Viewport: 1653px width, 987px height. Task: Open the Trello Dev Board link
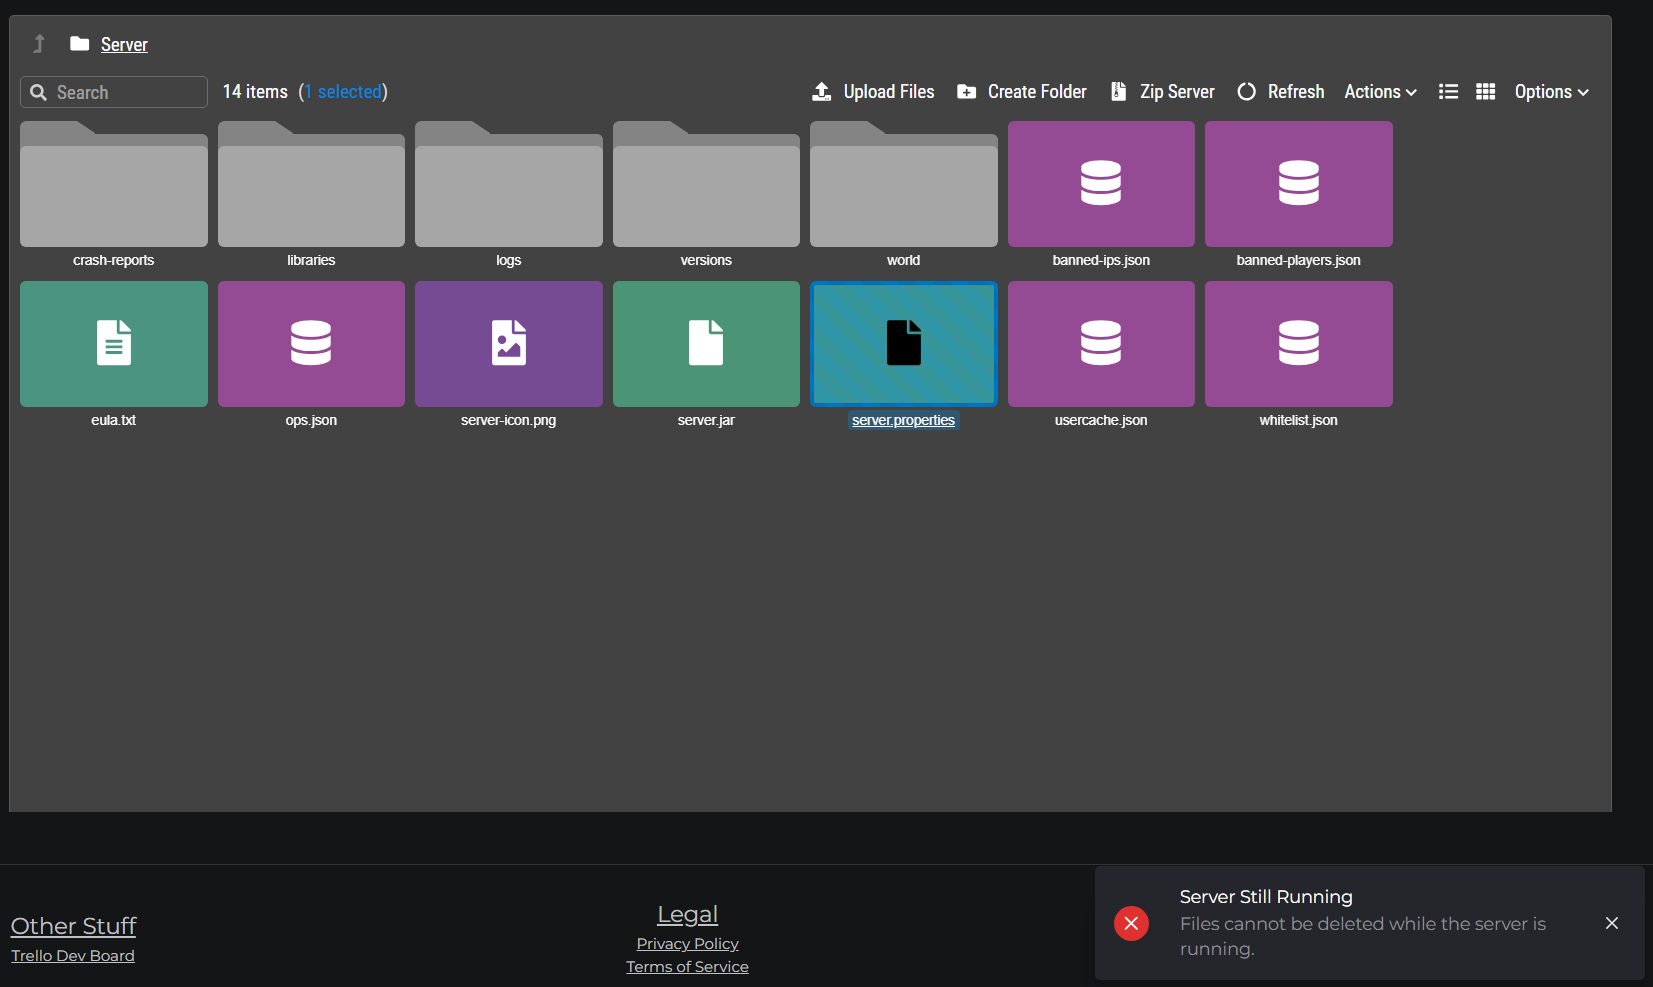73,956
